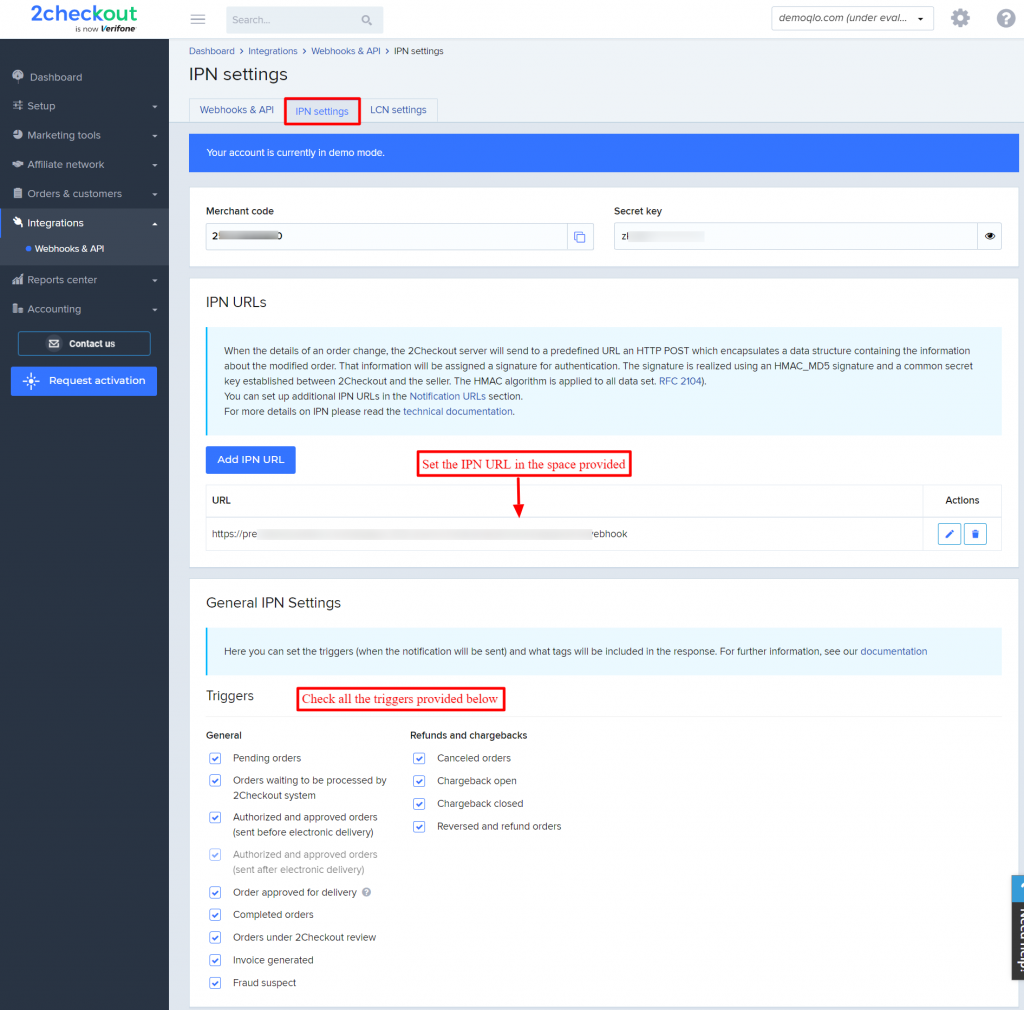Expand the Reports center menu arrow
This screenshot has width=1024, height=1010.
click(x=155, y=280)
